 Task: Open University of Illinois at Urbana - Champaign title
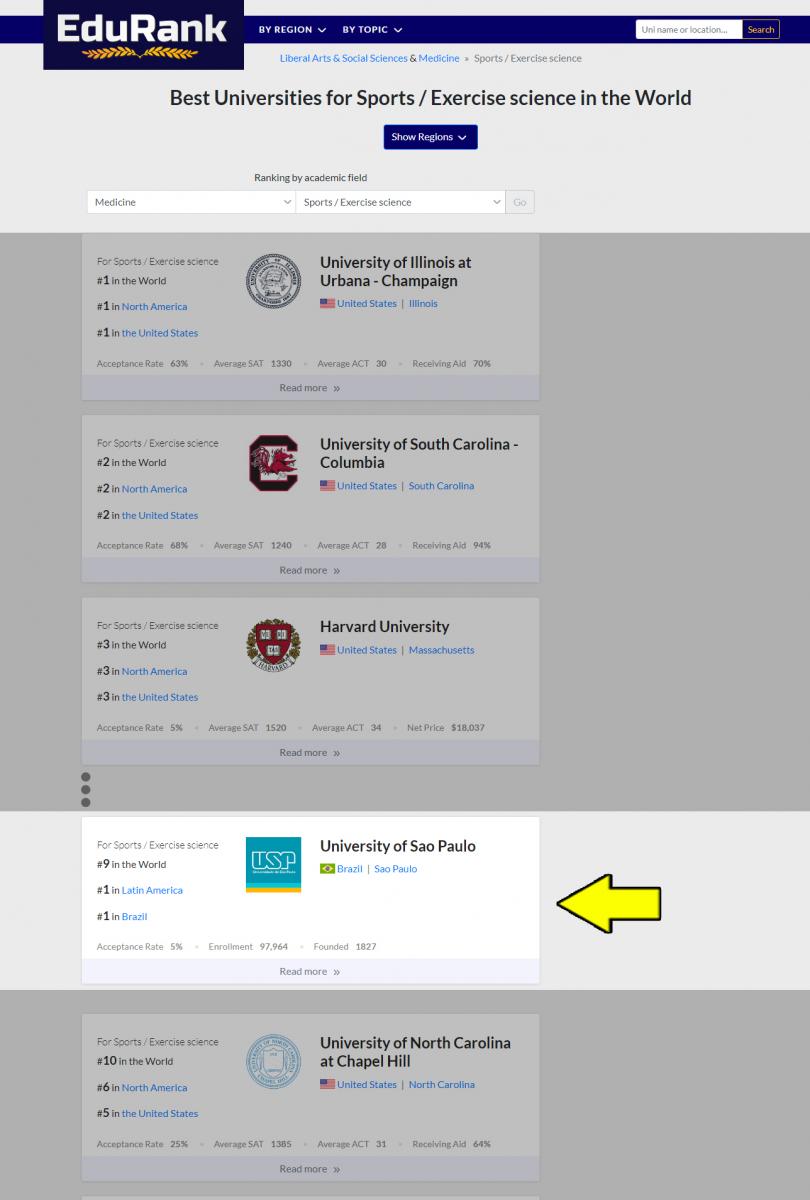coord(396,271)
